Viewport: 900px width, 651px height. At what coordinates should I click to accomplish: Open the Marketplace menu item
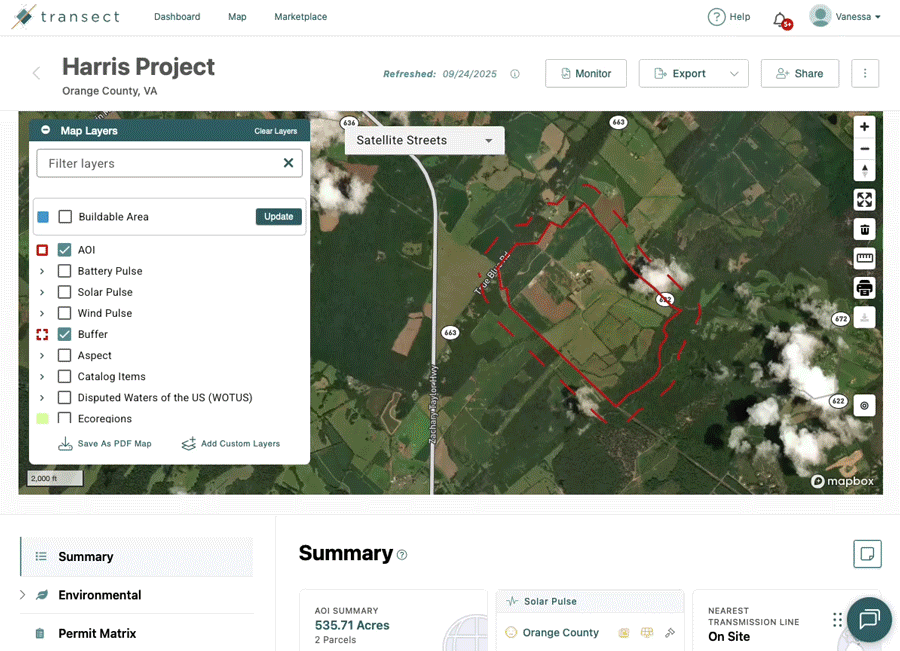pyautogui.click(x=300, y=17)
